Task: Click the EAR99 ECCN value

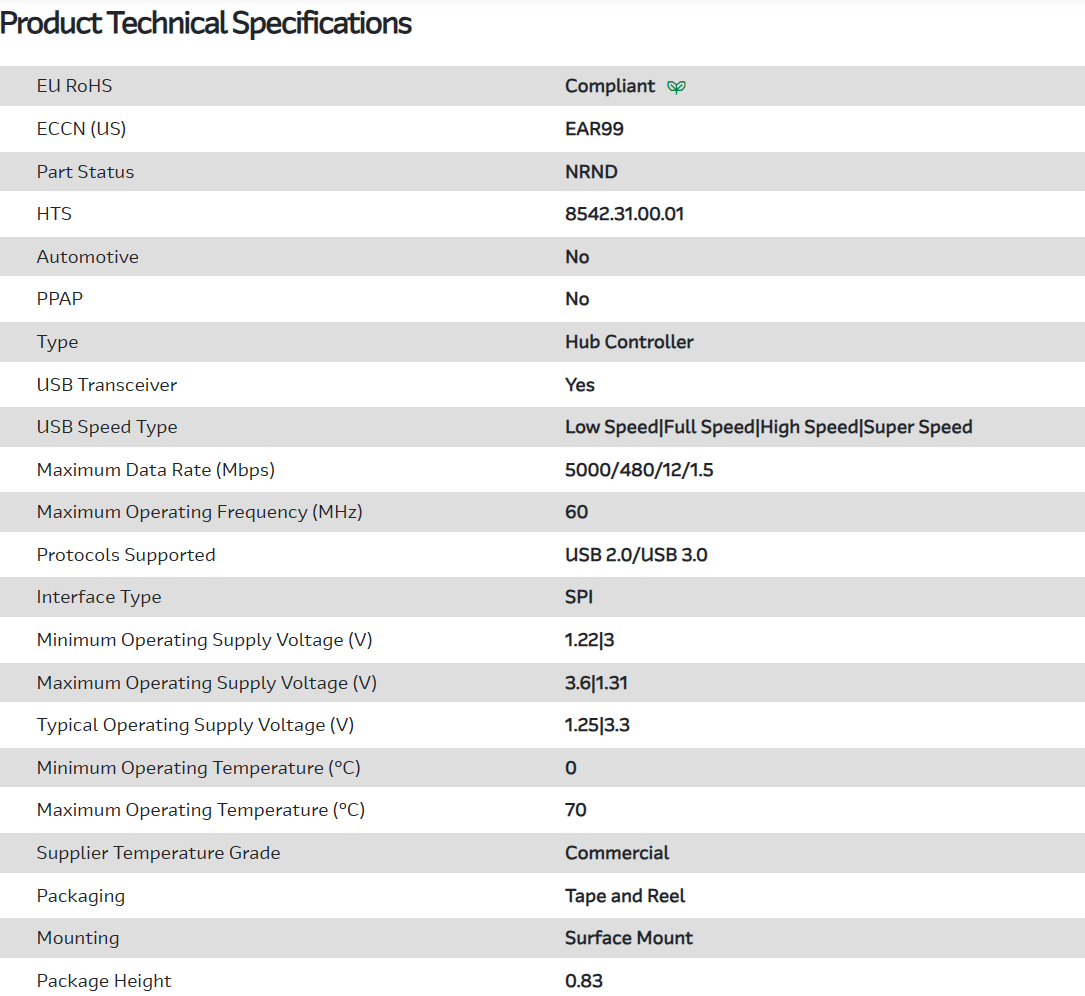Action: pos(594,129)
